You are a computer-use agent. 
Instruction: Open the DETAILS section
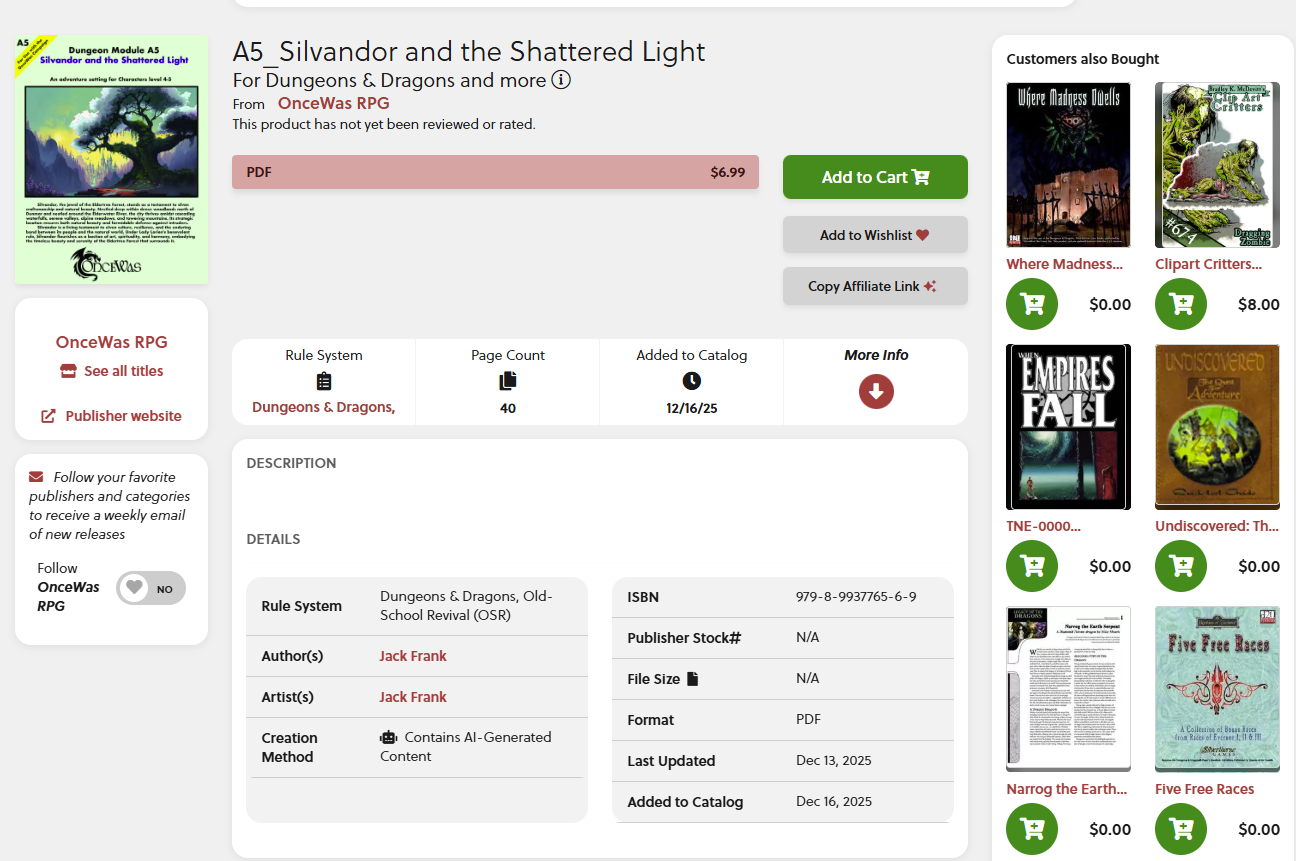[x=274, y=539]
